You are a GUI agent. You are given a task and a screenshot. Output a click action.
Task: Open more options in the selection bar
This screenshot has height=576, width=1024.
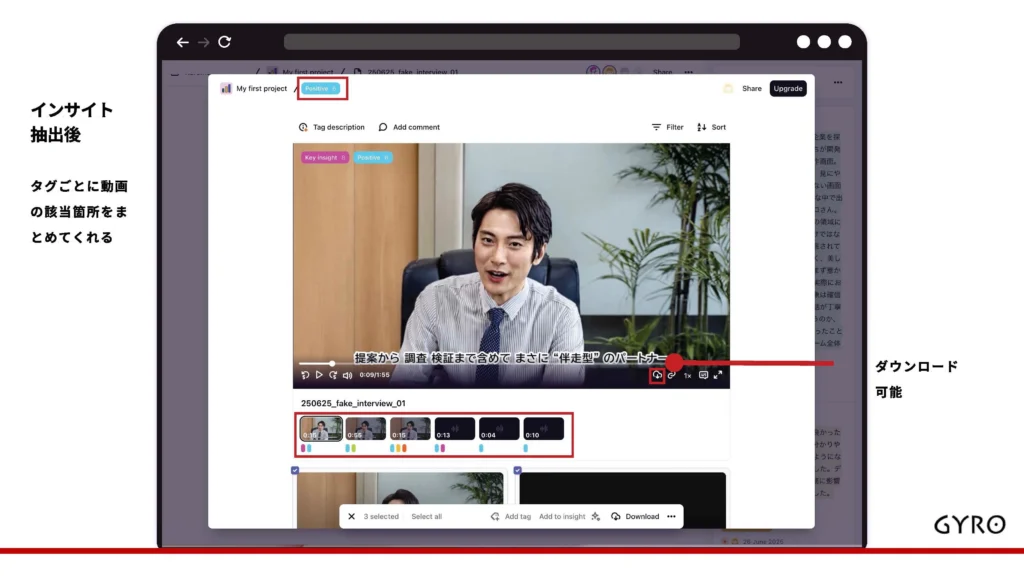pyautogui.click(x=671, y=517)
